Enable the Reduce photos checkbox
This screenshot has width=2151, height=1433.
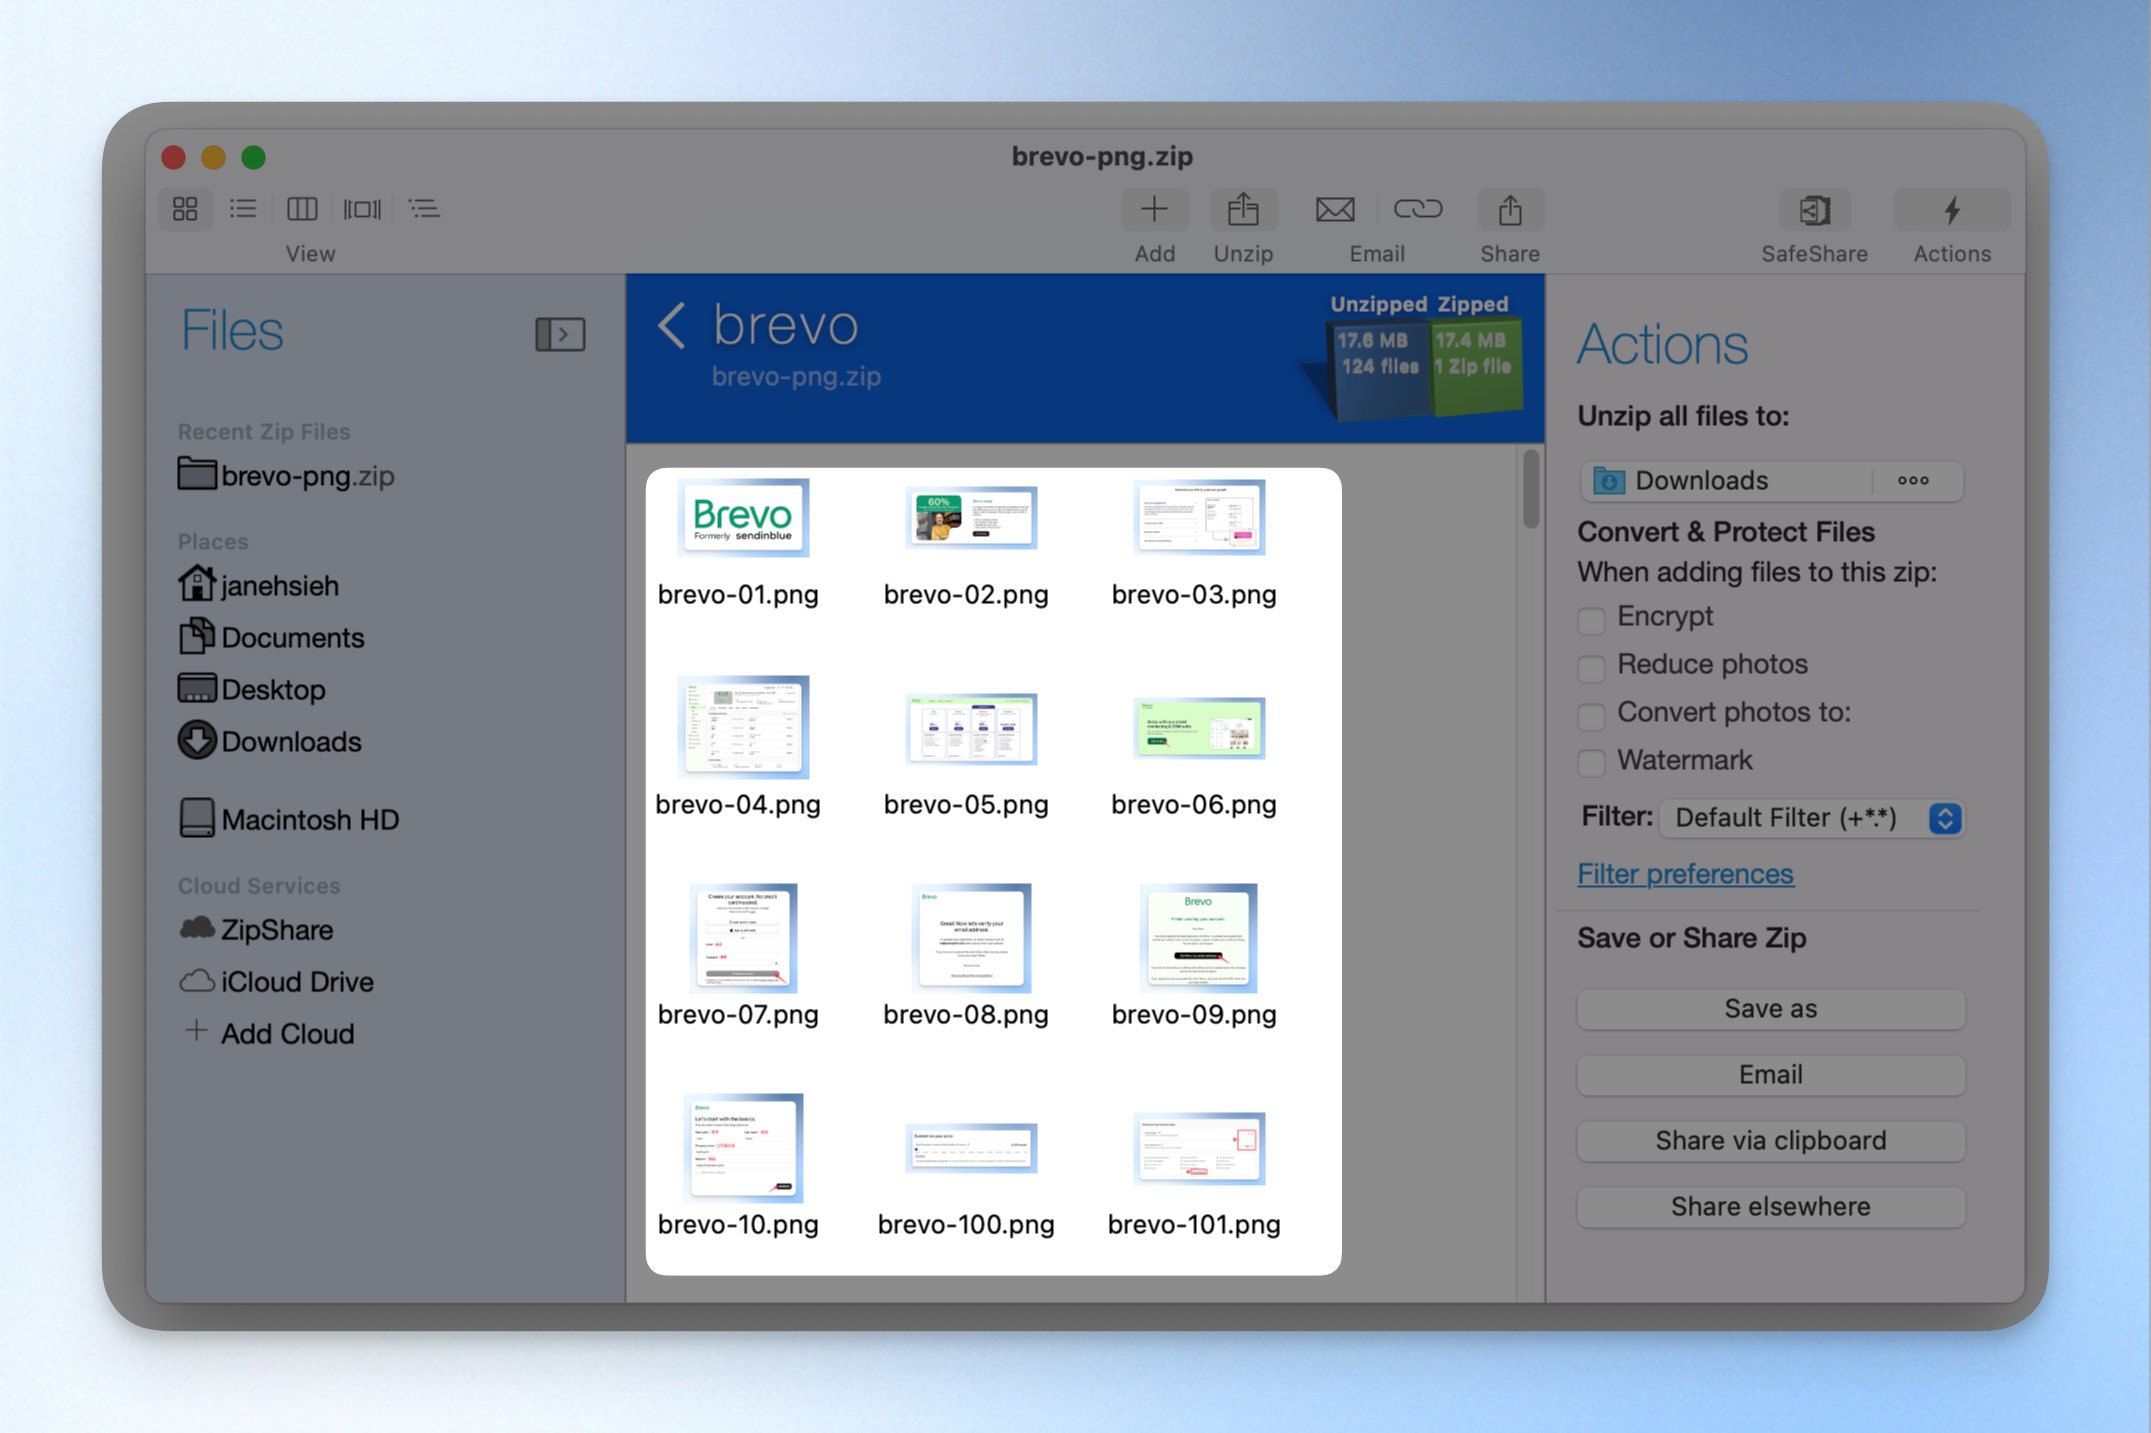[x=1591, y=667]
